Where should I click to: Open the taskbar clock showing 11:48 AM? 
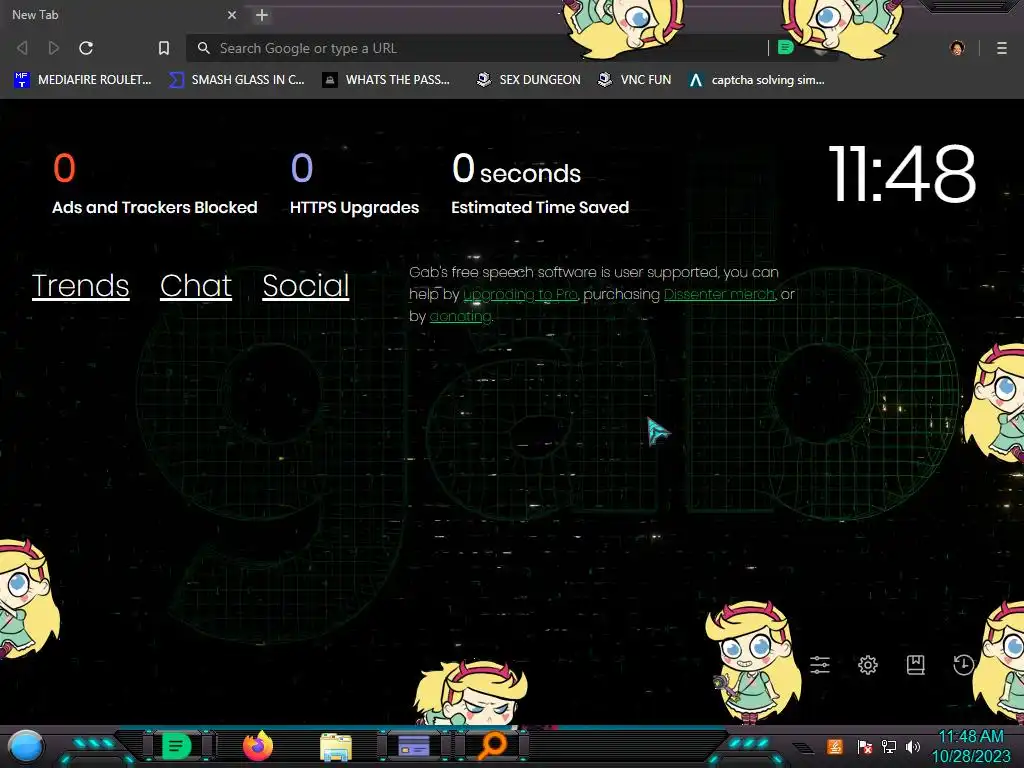(x=971, y=747)
